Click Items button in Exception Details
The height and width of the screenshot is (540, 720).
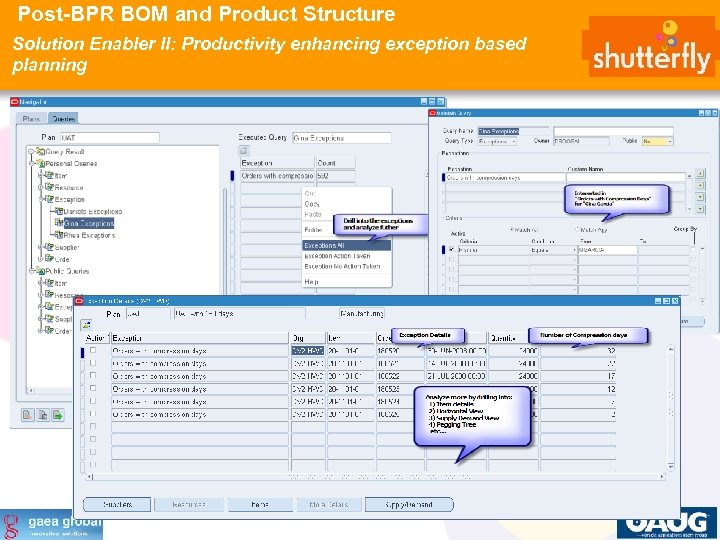point(260,504)
